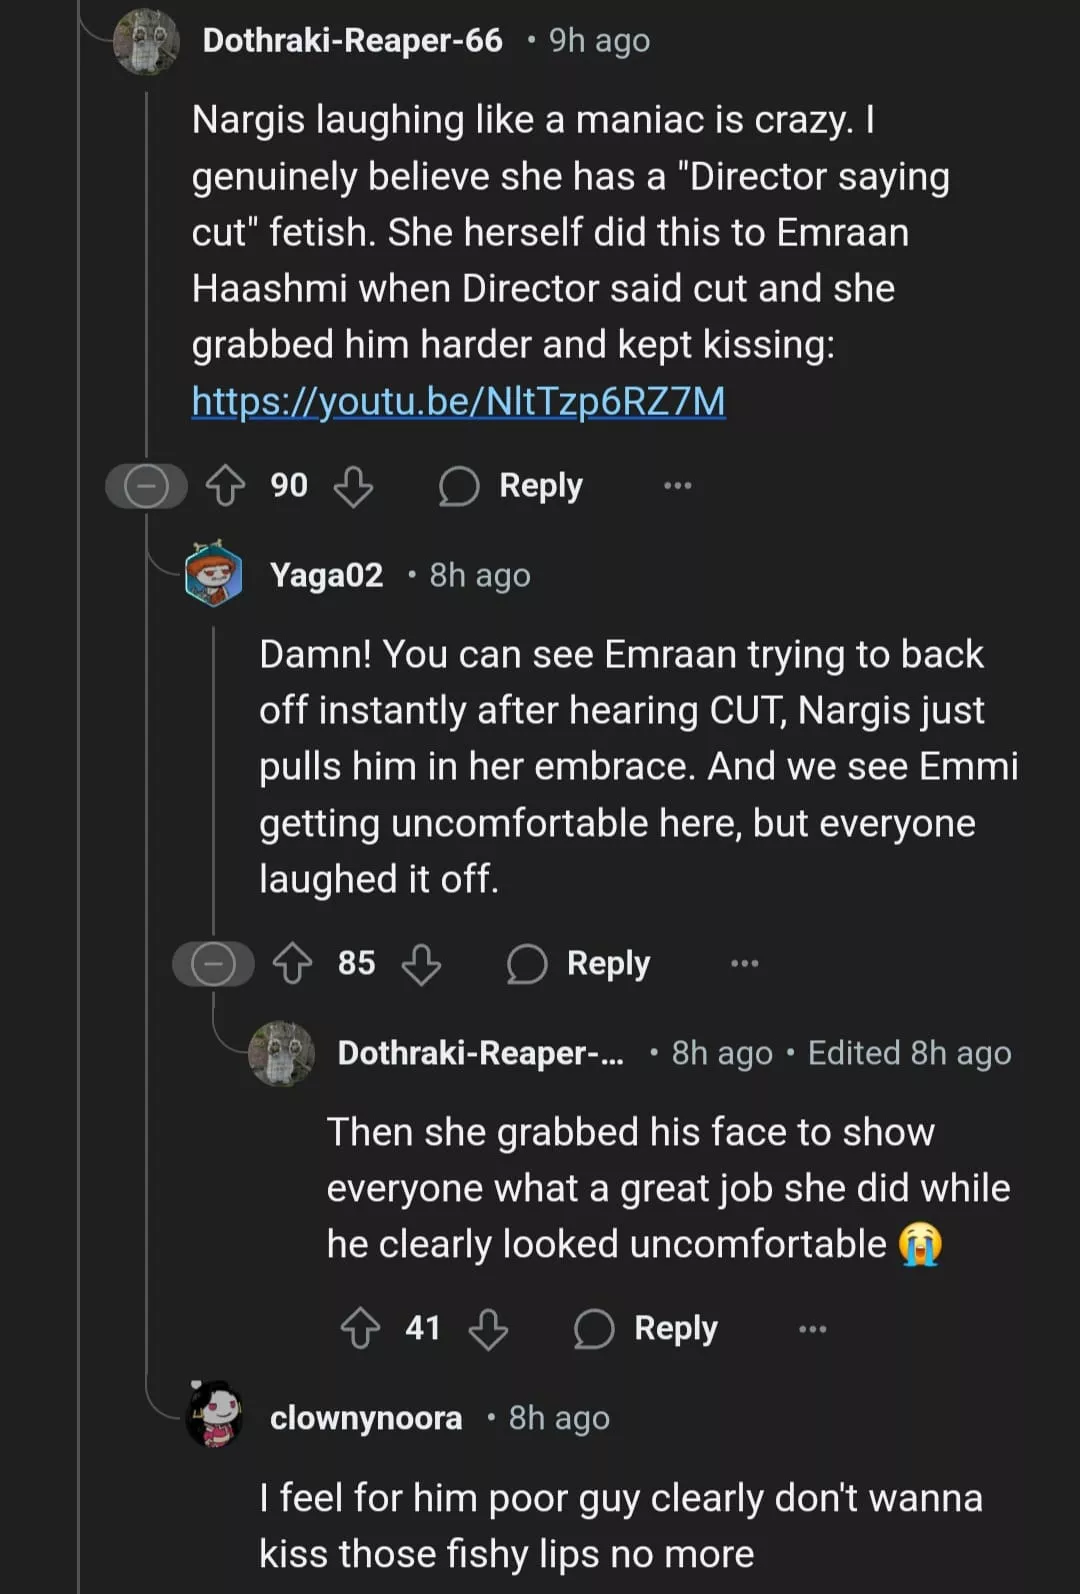
Task: Downvote Yaga02's comment with 85 points
Action: coord(421,965)
